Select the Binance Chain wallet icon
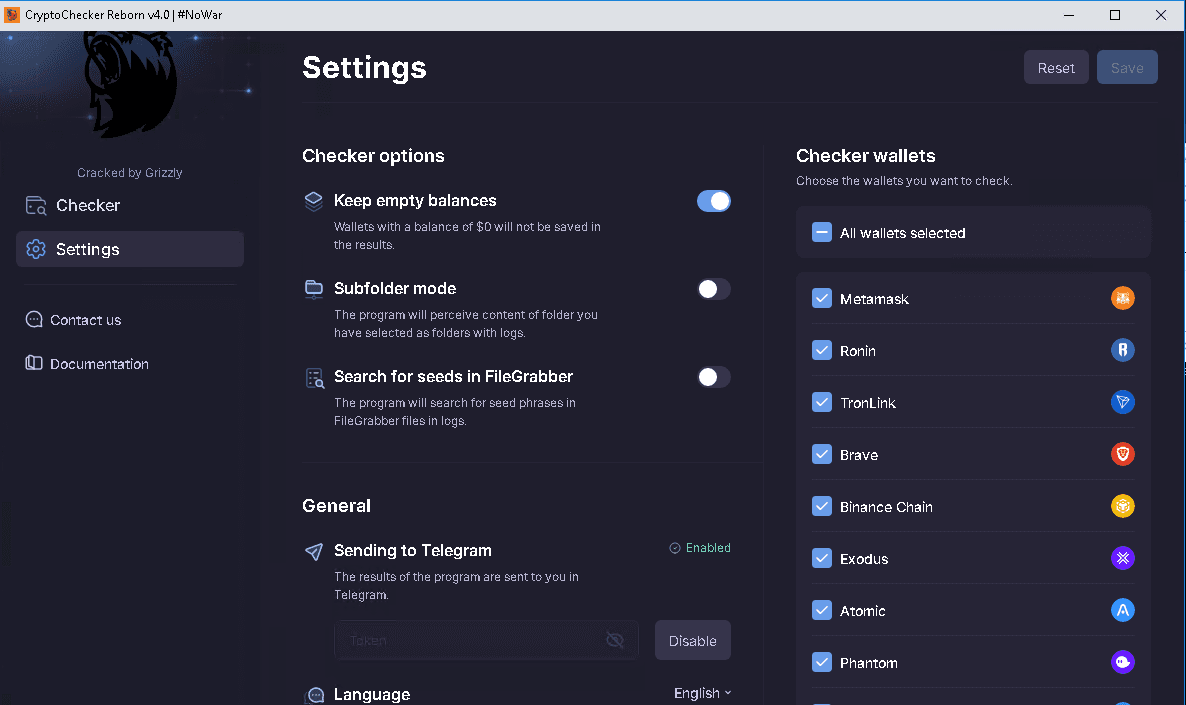This screenshot has width=1186, height=705. pos(1122,506)
